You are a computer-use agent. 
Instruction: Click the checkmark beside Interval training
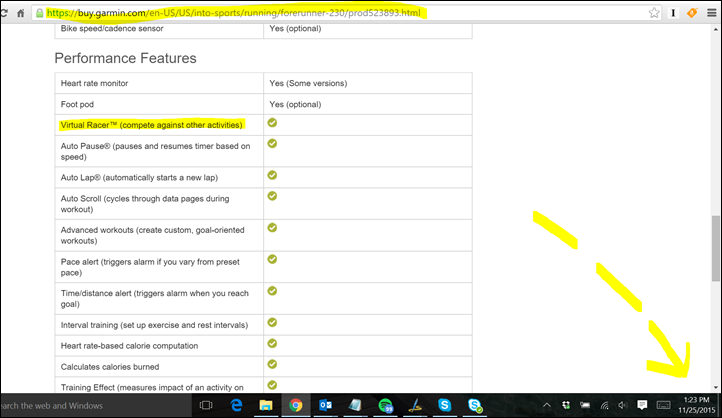click(x=272, y=322)
